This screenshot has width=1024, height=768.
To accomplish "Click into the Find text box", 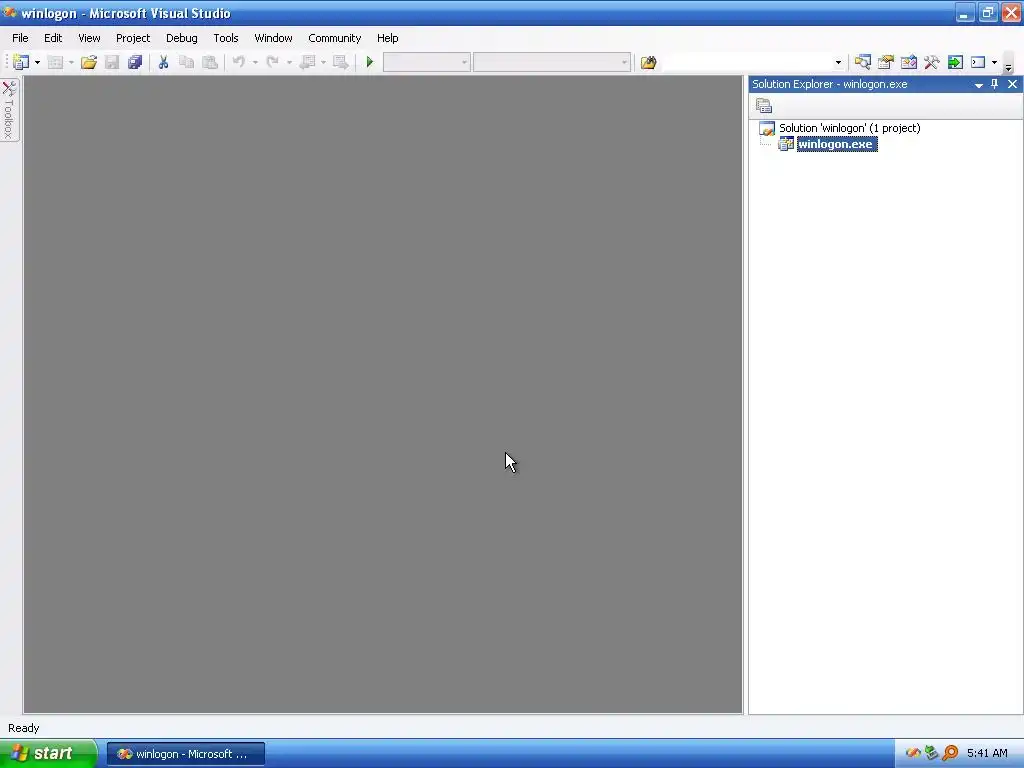I will pyautogui.click(x=748, y=63).
